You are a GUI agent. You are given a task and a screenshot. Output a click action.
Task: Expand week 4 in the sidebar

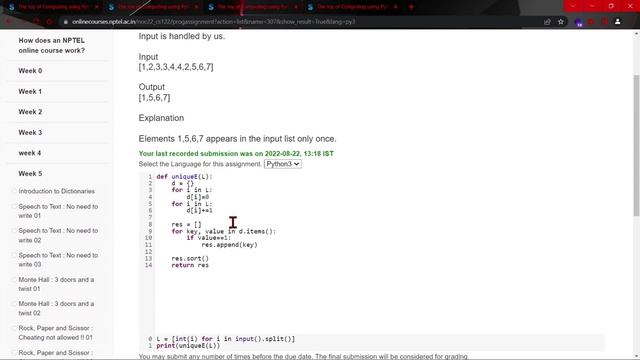point(30,153)
